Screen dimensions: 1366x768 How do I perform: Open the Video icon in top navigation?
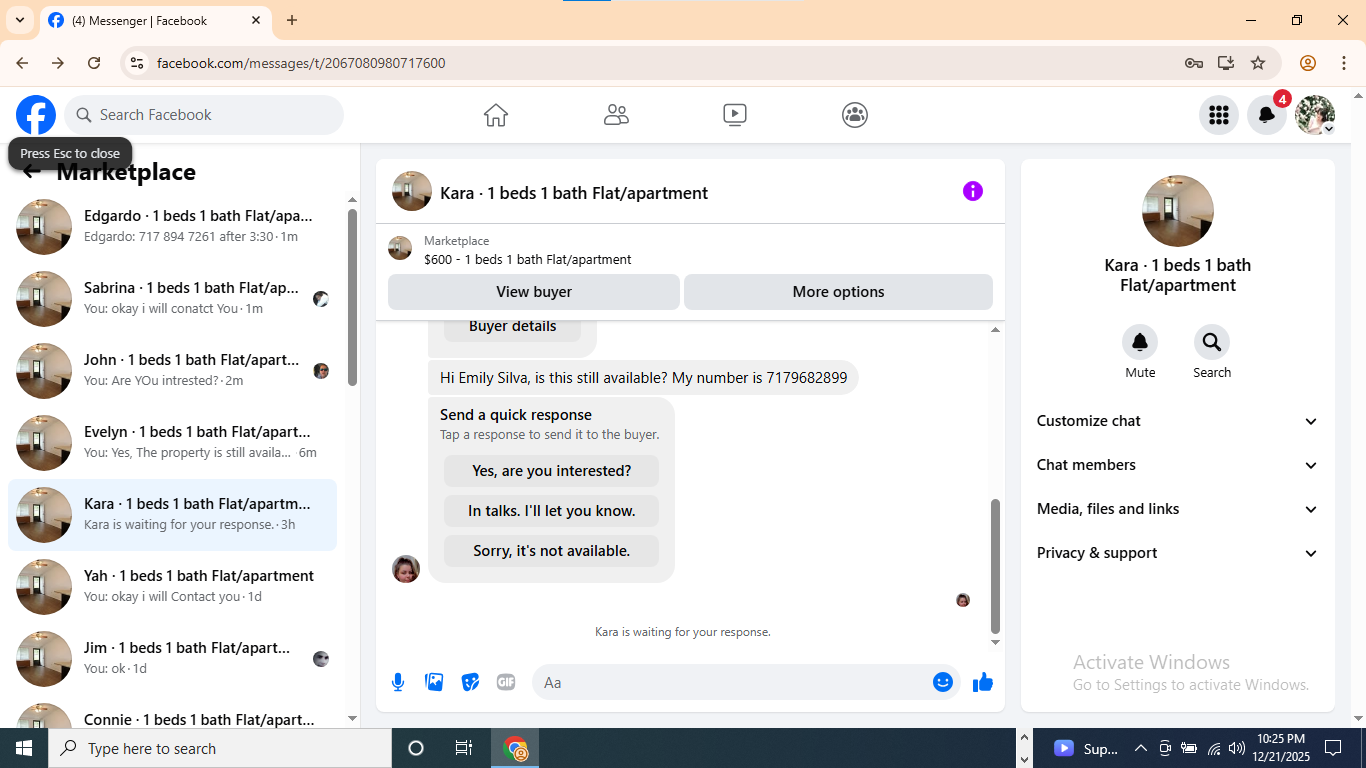pos(735,115)
